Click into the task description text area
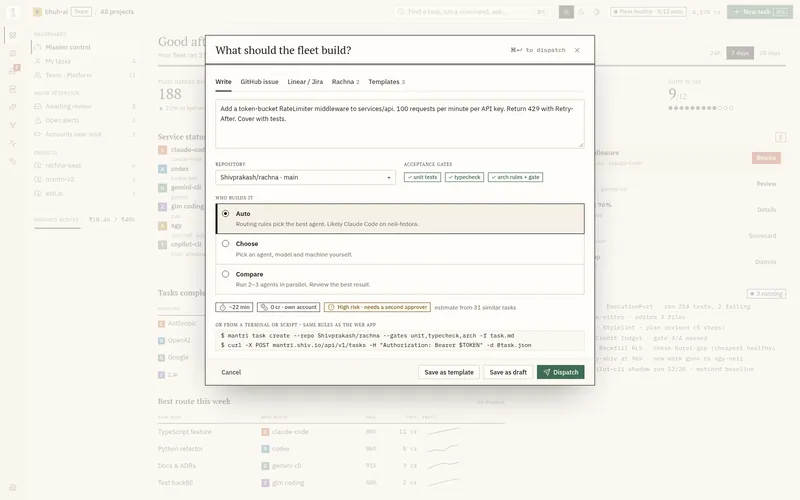Viewport: 800px width, 500px height. [x=399, y=124]
